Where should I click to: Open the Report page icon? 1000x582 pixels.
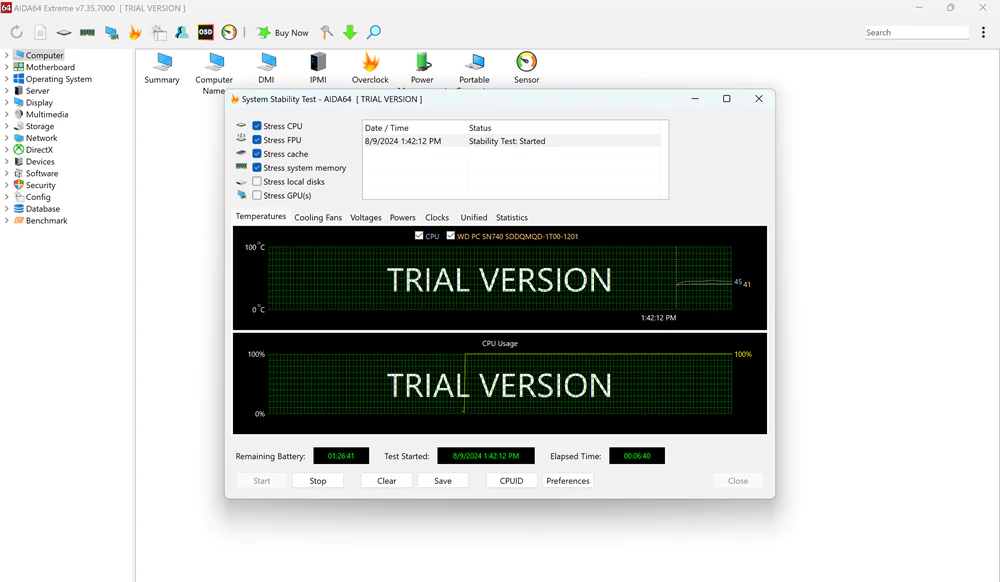pos(40,32)
